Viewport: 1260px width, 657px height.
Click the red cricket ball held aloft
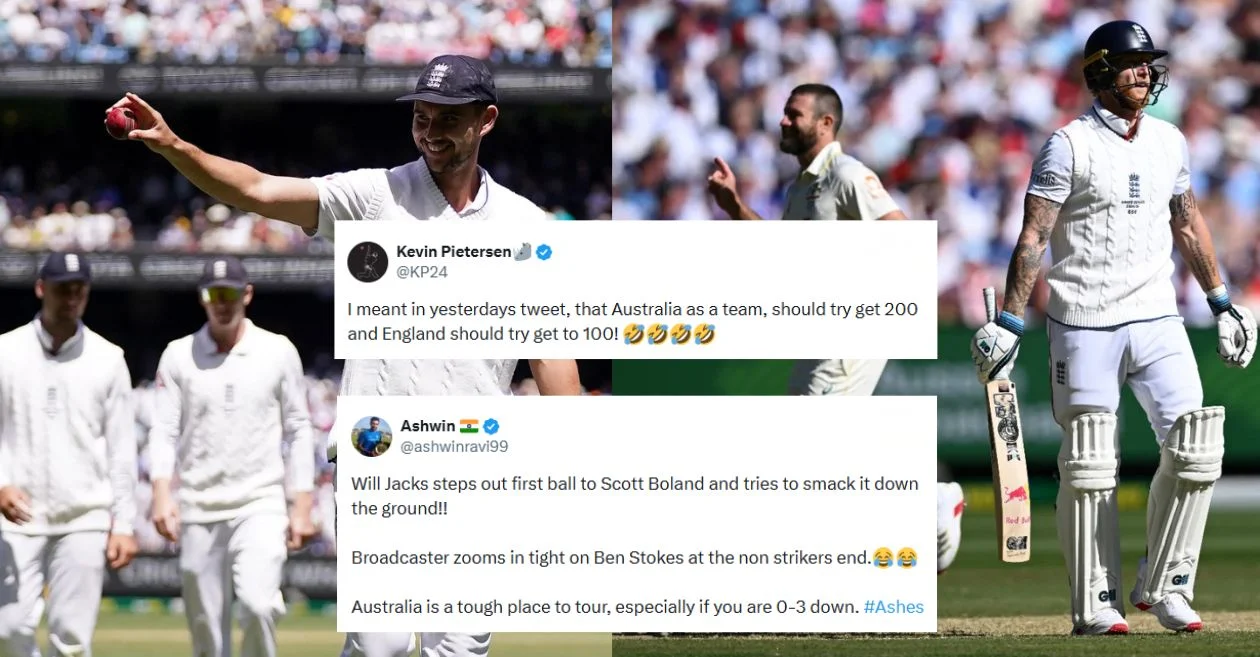pyautogui.click(x=120, y=123)
